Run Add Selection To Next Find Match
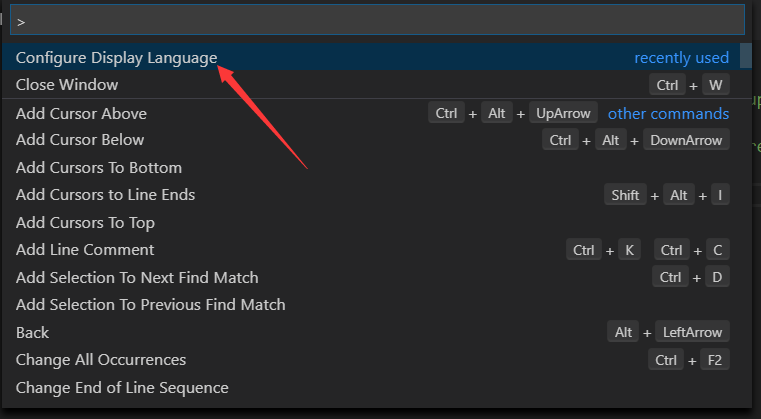This screenshot has width=761, height=419. [137, 277]
